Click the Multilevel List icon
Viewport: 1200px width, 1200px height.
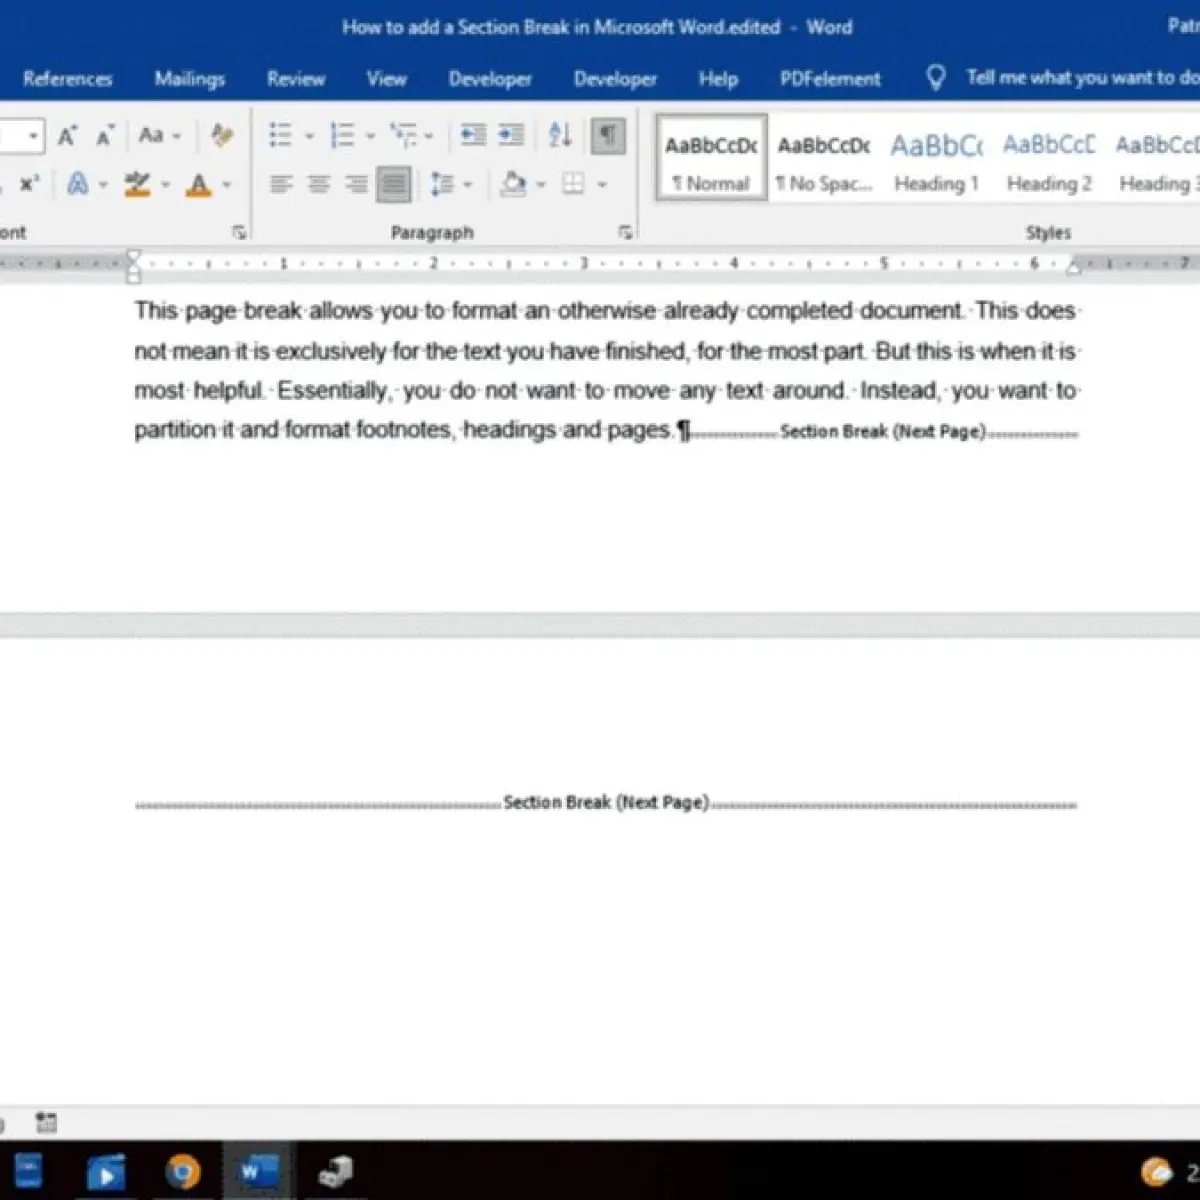click(403, 135)
